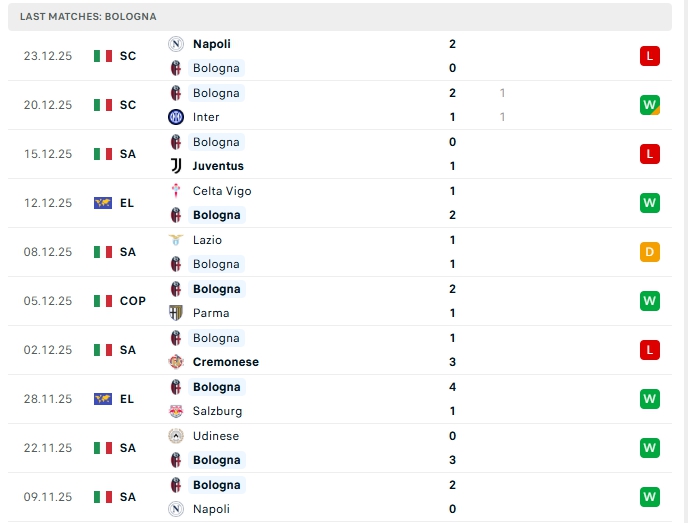Click the Parma club crest
Screen dimensions: 688x523
(176, 313)
